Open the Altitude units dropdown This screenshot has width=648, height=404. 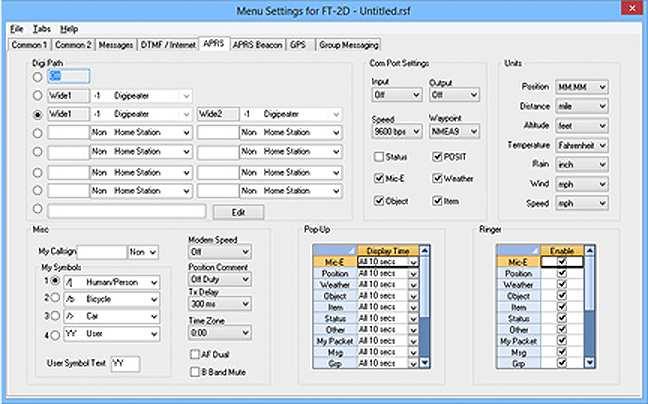581,126
